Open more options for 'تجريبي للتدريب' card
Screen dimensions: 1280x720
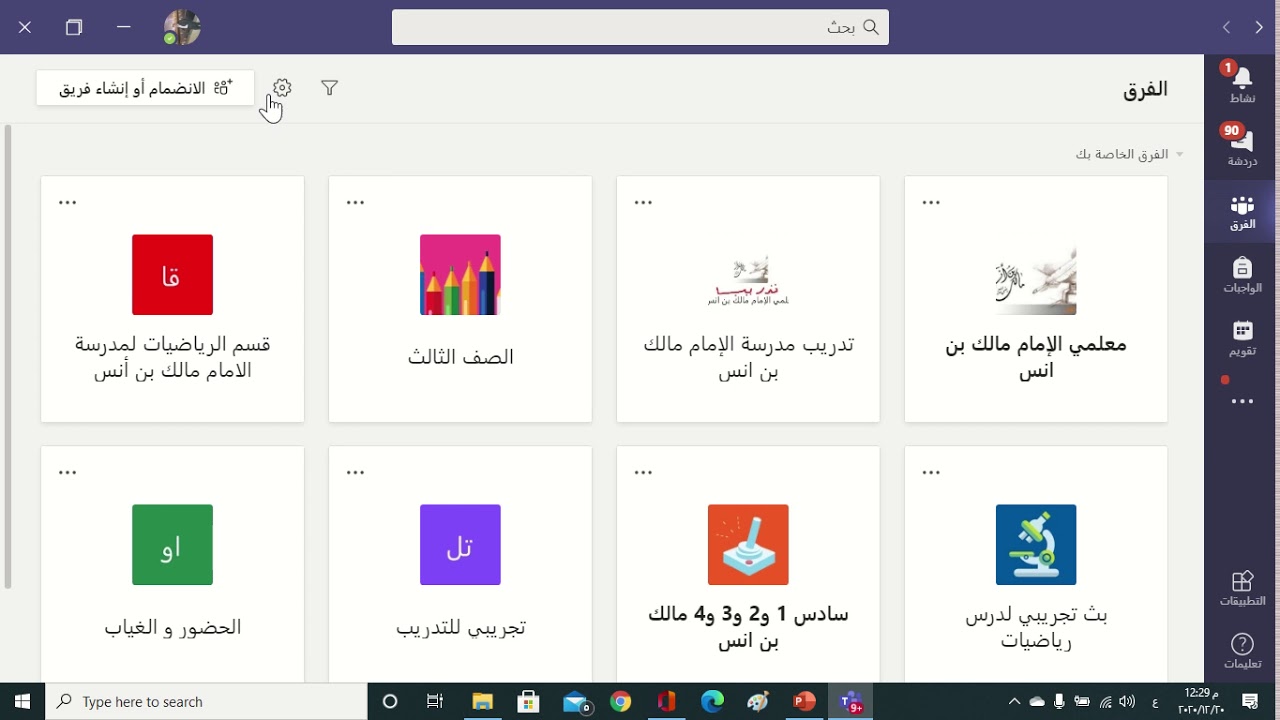[x=355, y=472]
